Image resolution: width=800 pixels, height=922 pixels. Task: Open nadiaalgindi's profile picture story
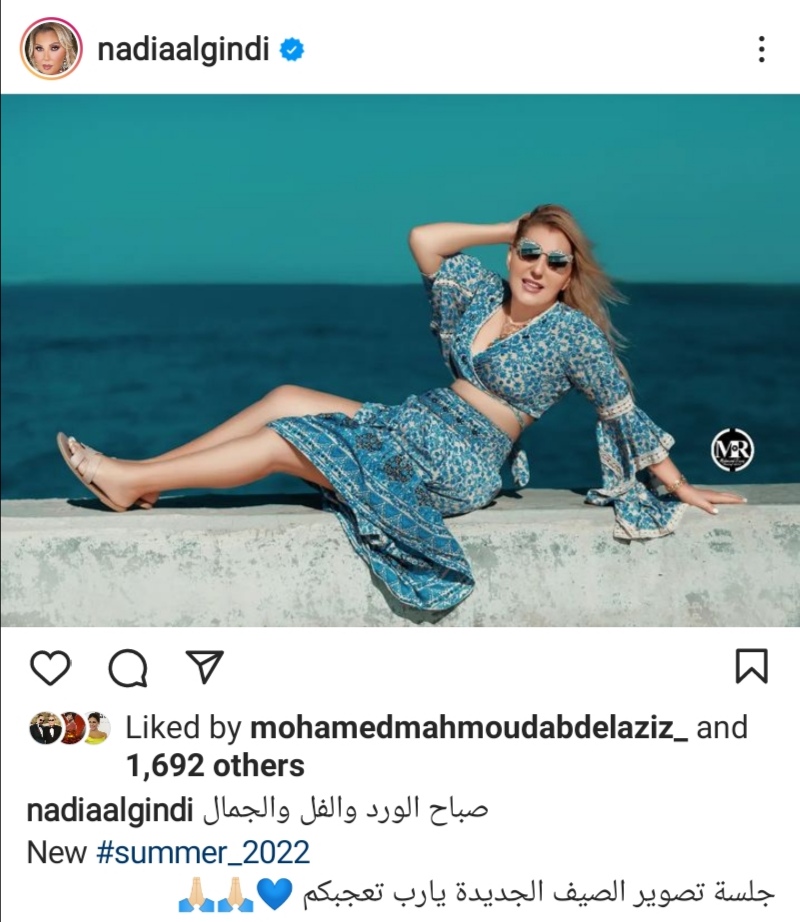pos(51,49)
